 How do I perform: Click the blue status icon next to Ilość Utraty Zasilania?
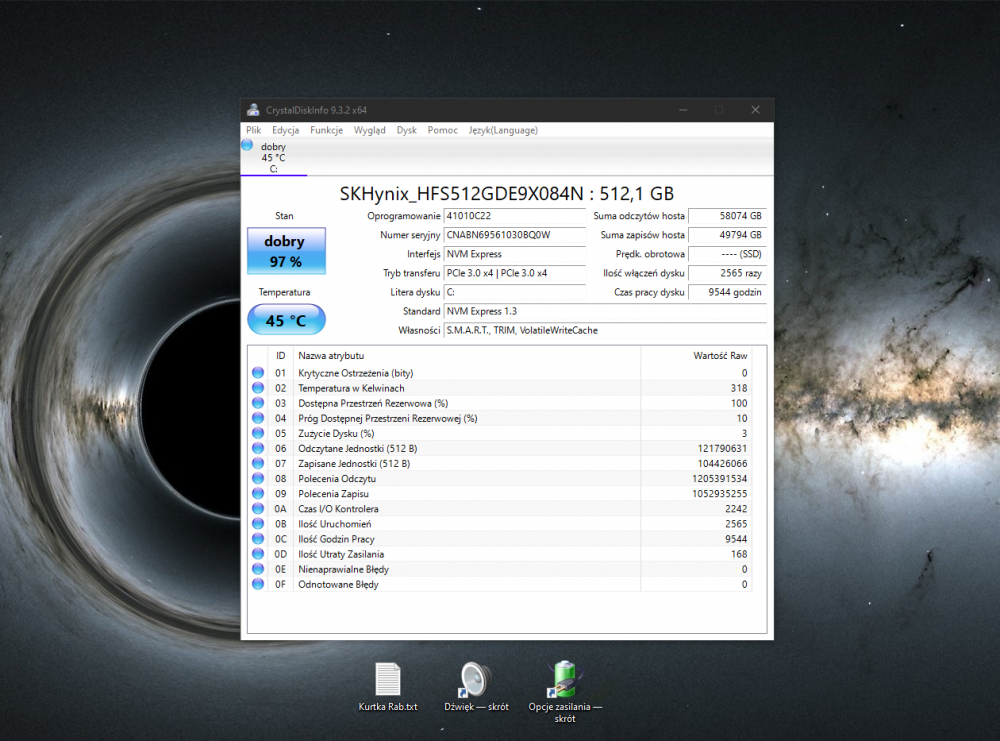point(258,553)
